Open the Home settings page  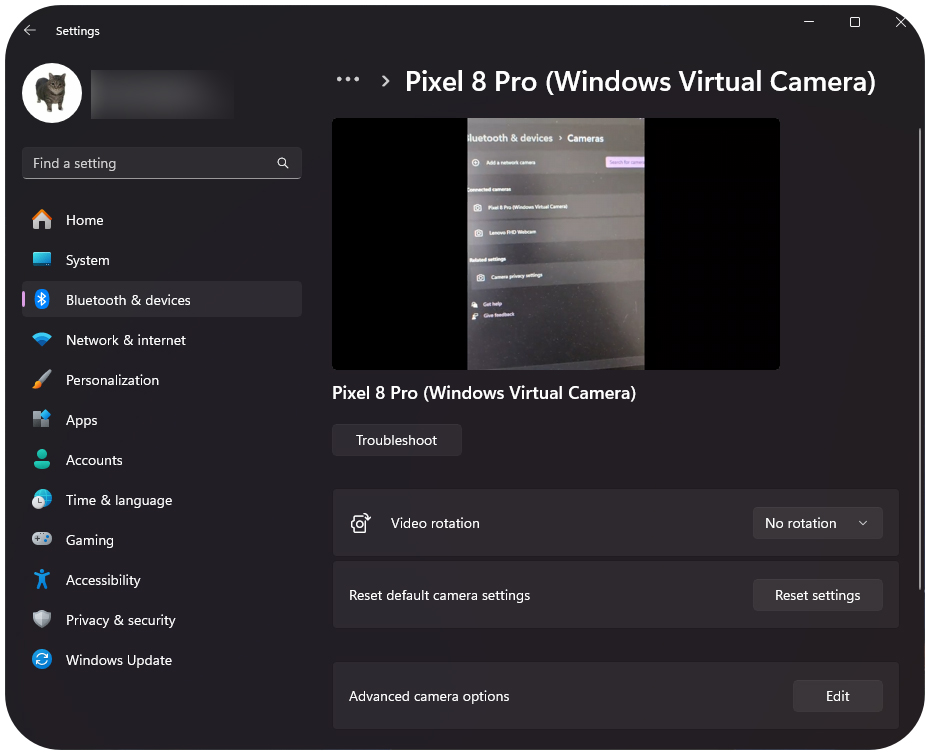coord(162,220)
